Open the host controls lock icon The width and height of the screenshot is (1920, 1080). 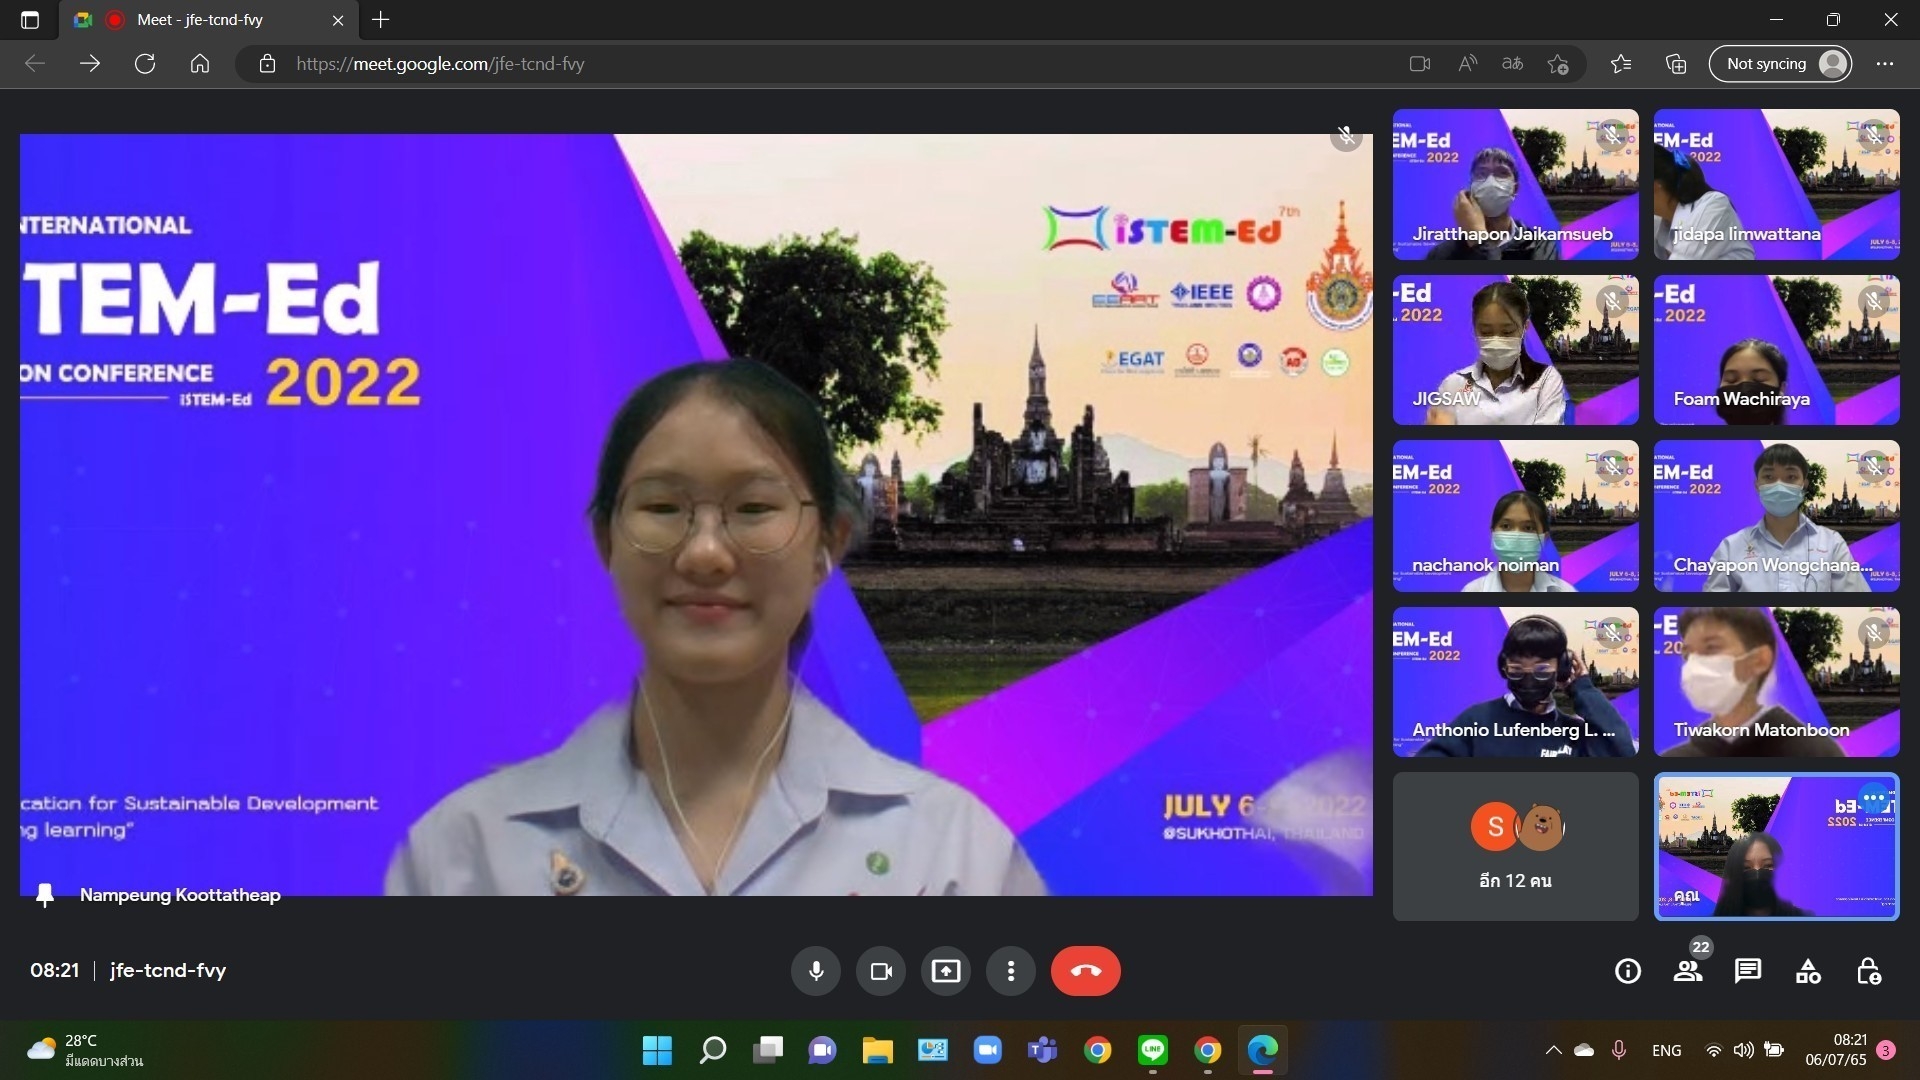1868,971
